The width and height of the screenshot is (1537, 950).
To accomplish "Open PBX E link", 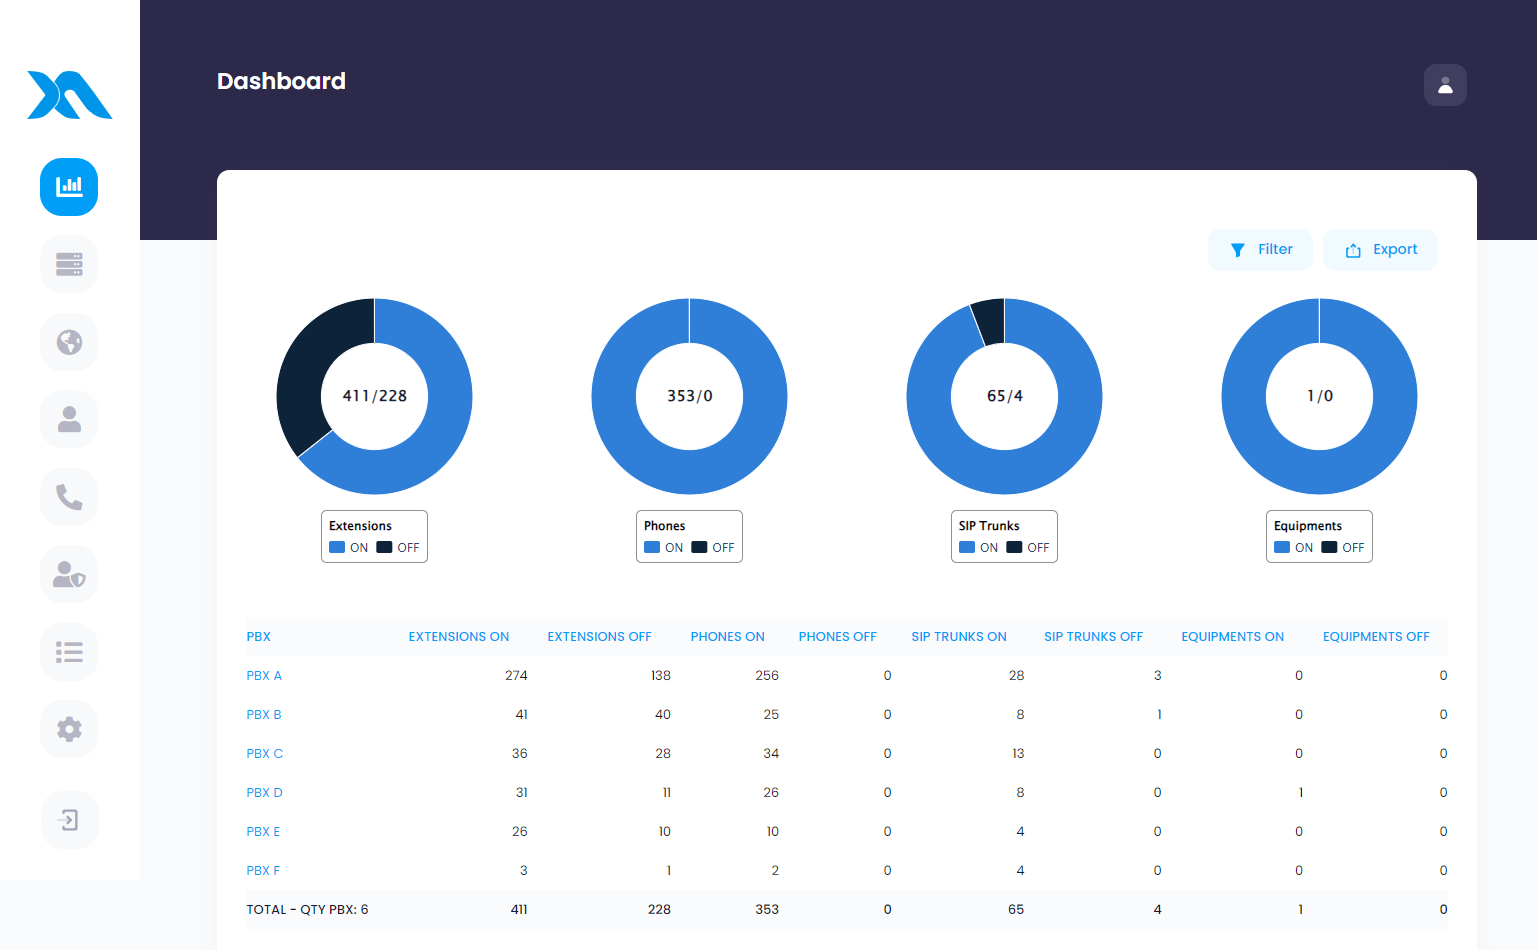I will click(263, 832).
